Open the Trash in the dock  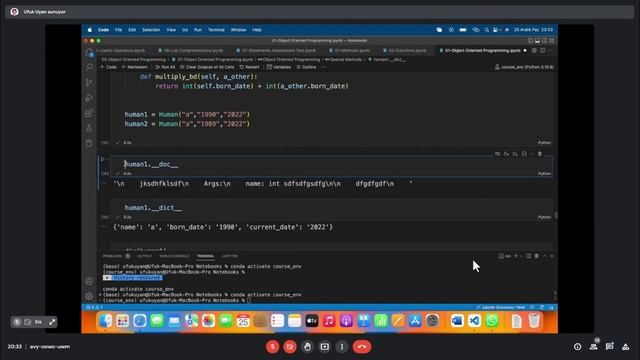[534, 321]
